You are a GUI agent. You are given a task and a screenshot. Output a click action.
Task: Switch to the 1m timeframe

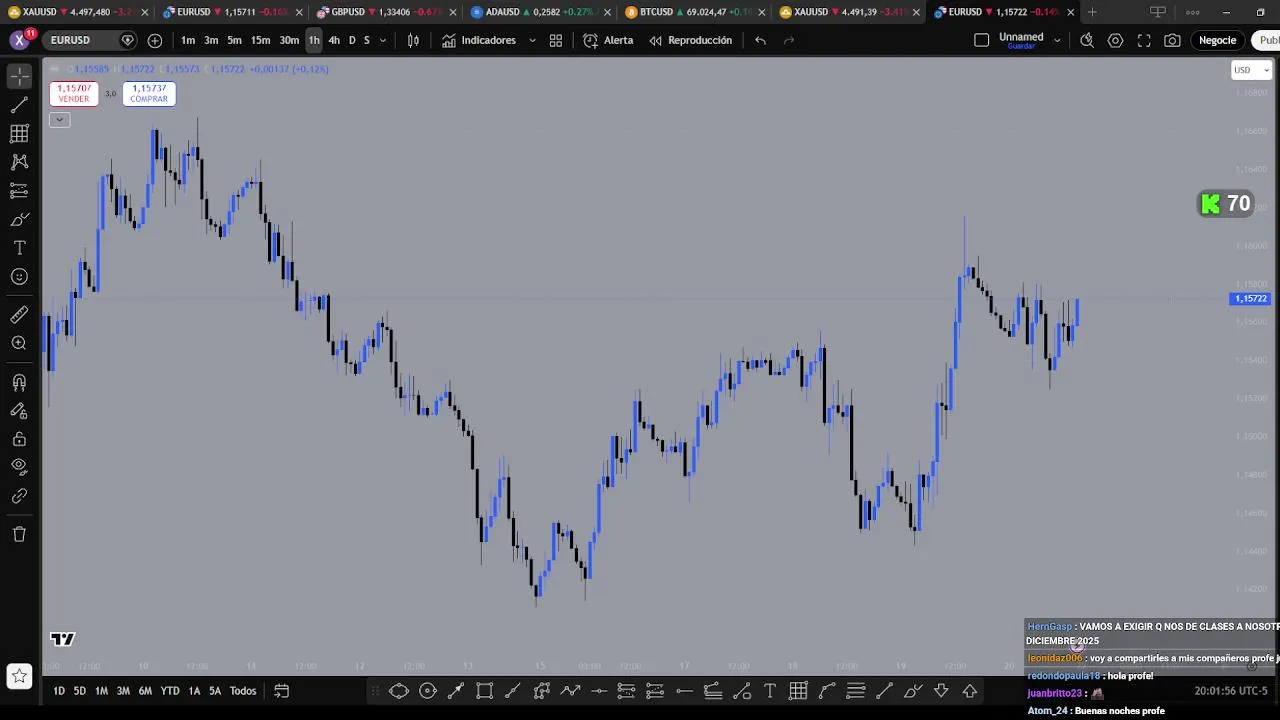click(188, 40)
